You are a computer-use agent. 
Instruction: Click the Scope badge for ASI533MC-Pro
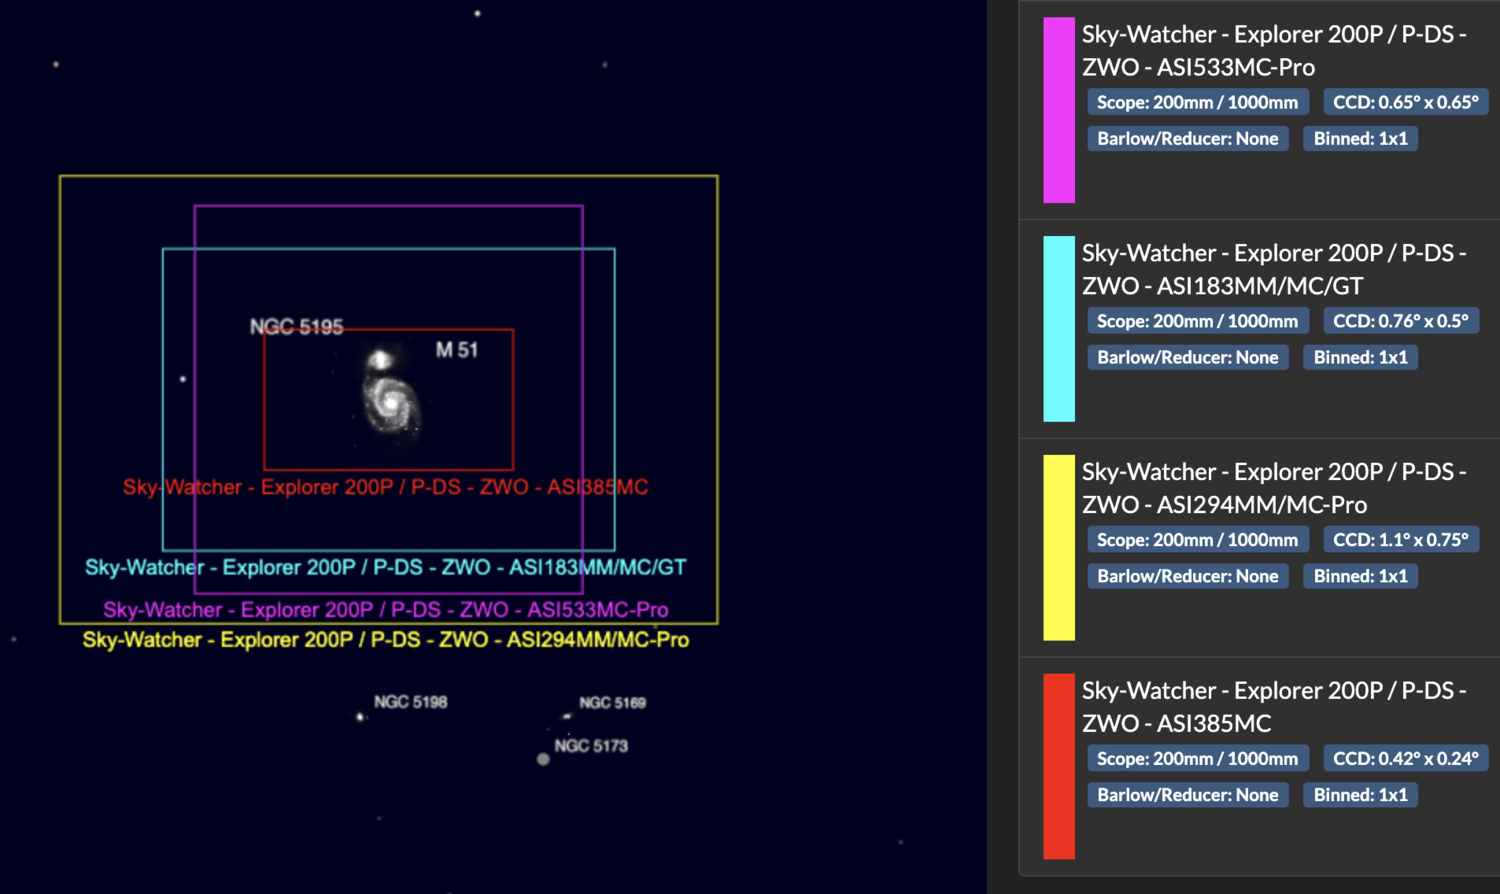[1198, 102]
